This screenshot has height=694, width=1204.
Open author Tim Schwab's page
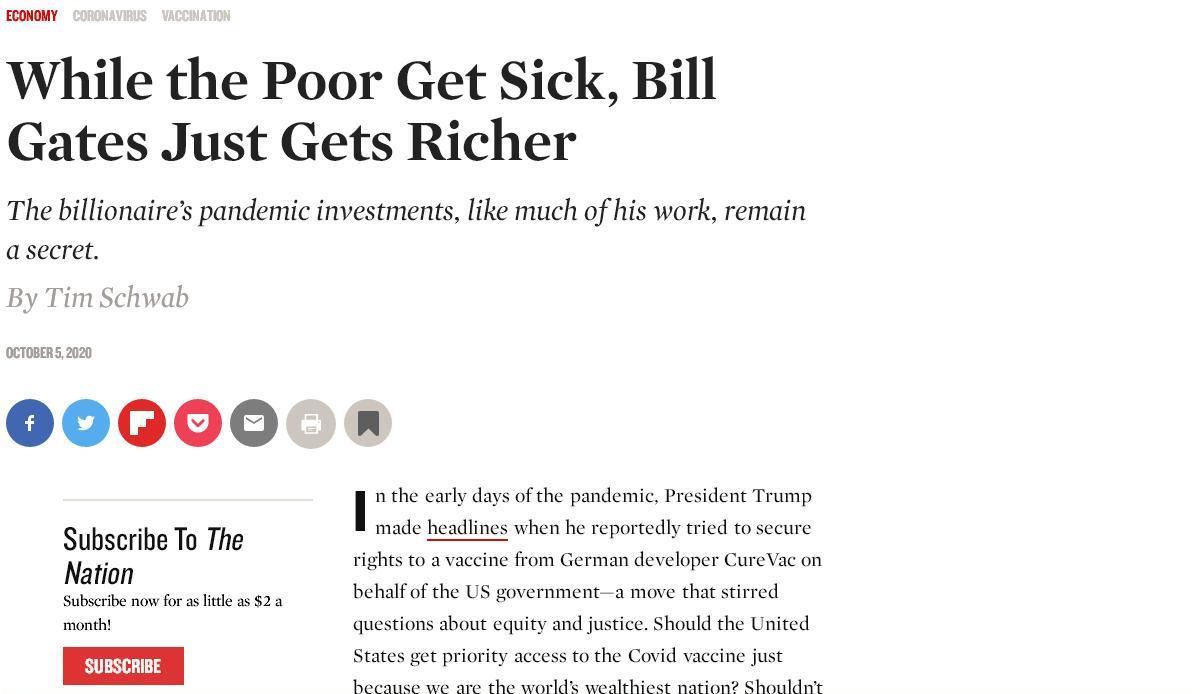116,298
